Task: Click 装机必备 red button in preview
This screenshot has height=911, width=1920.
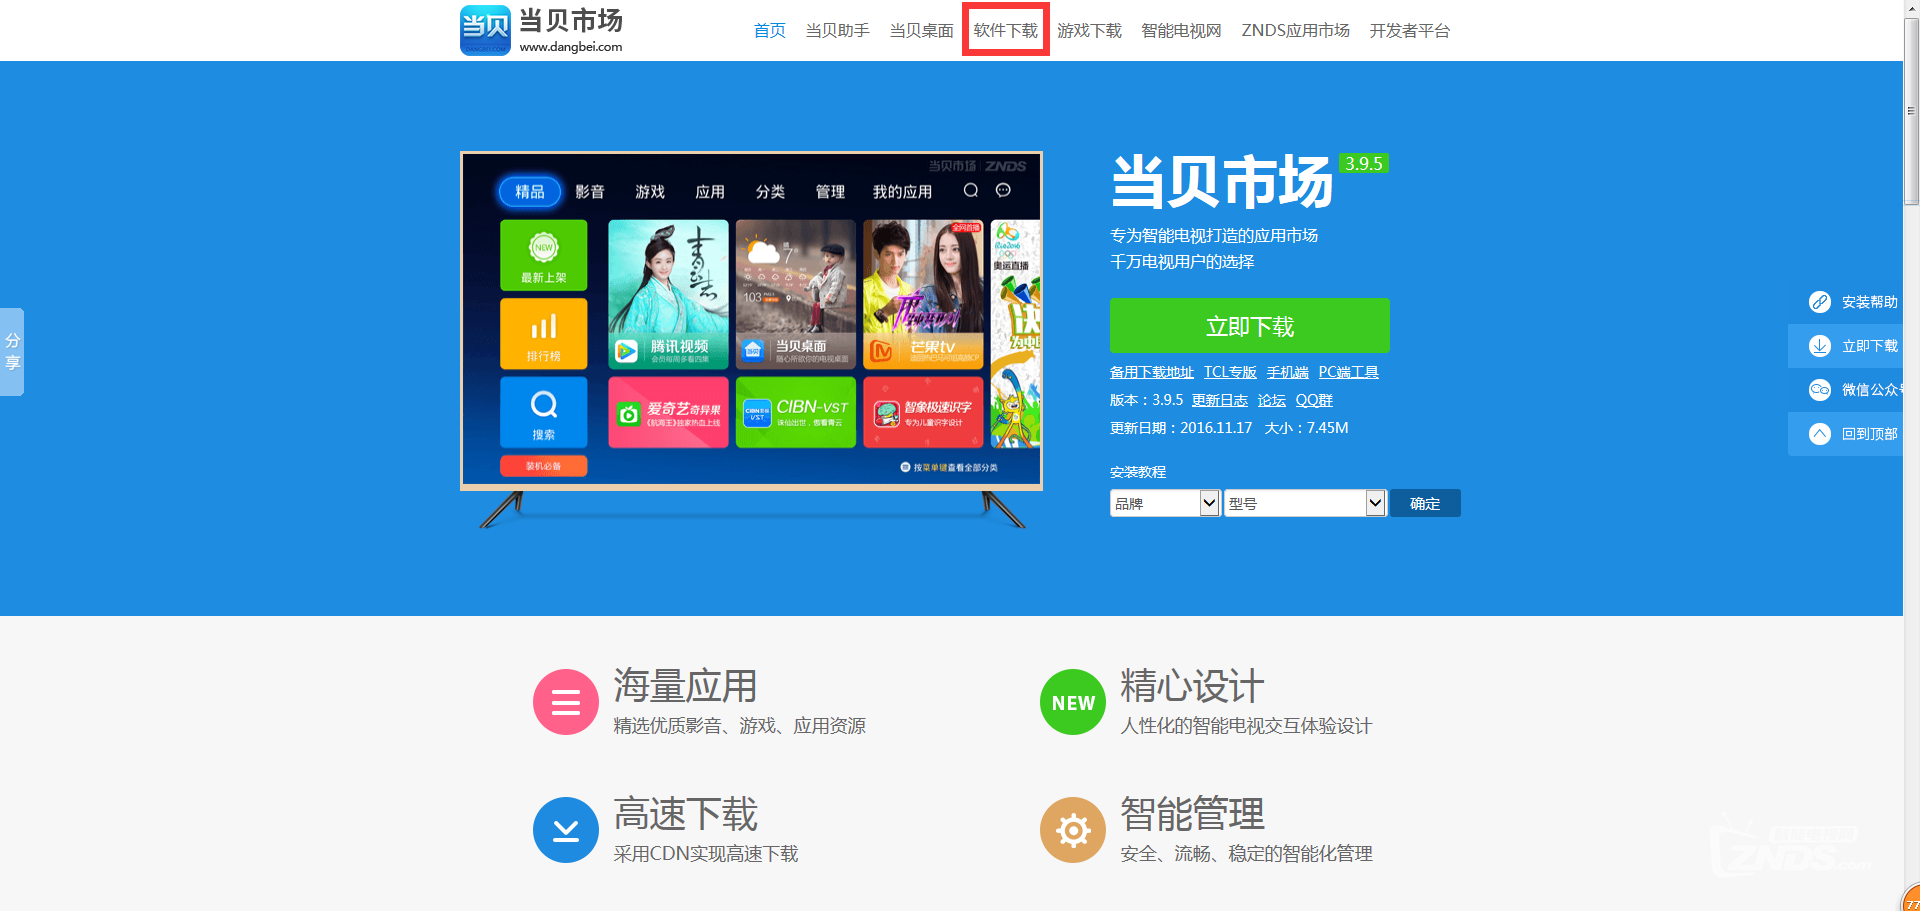Action: tap(544, 466)
